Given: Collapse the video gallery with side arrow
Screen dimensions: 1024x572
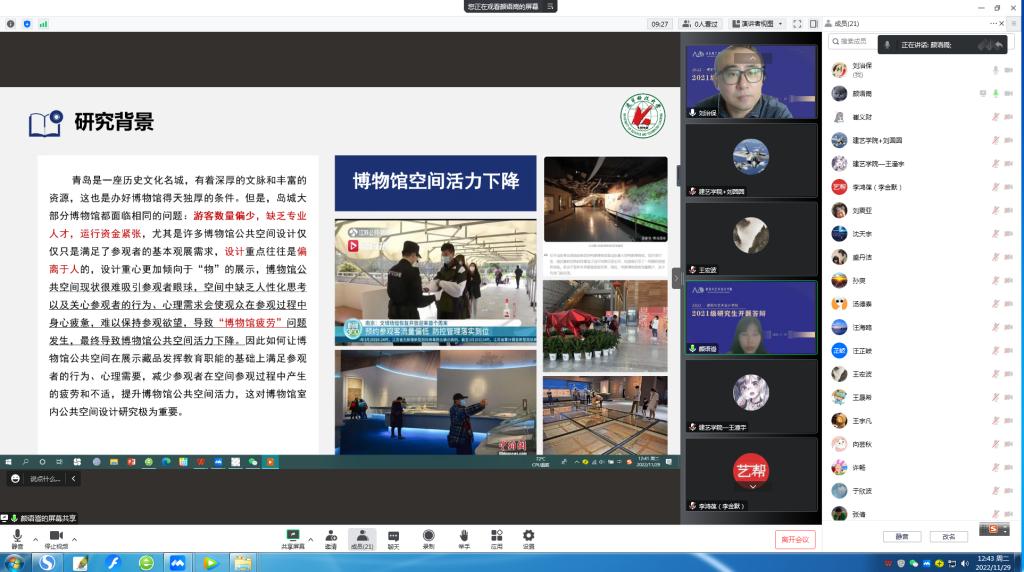Looking at the screenshot, I should pyautogui.click(x=677, y=279).
